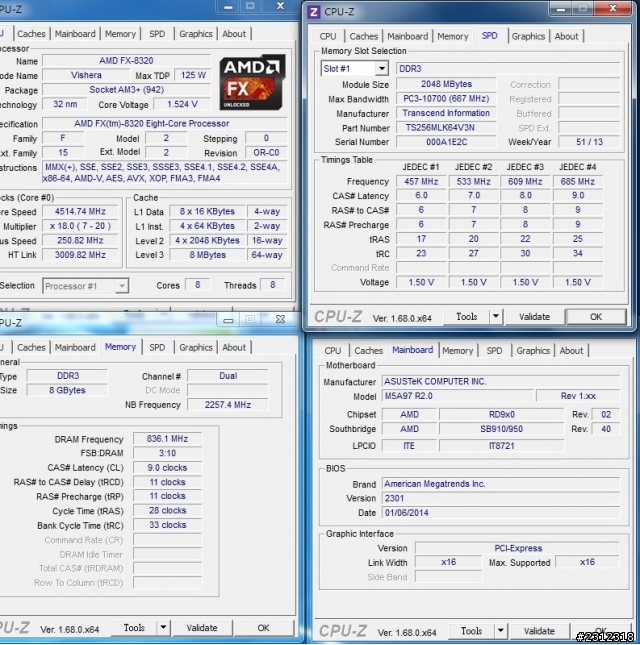Click the 4 x 2048 KBytes Level 2 cache value
This screenshot has height=645, width=640.
207,241
